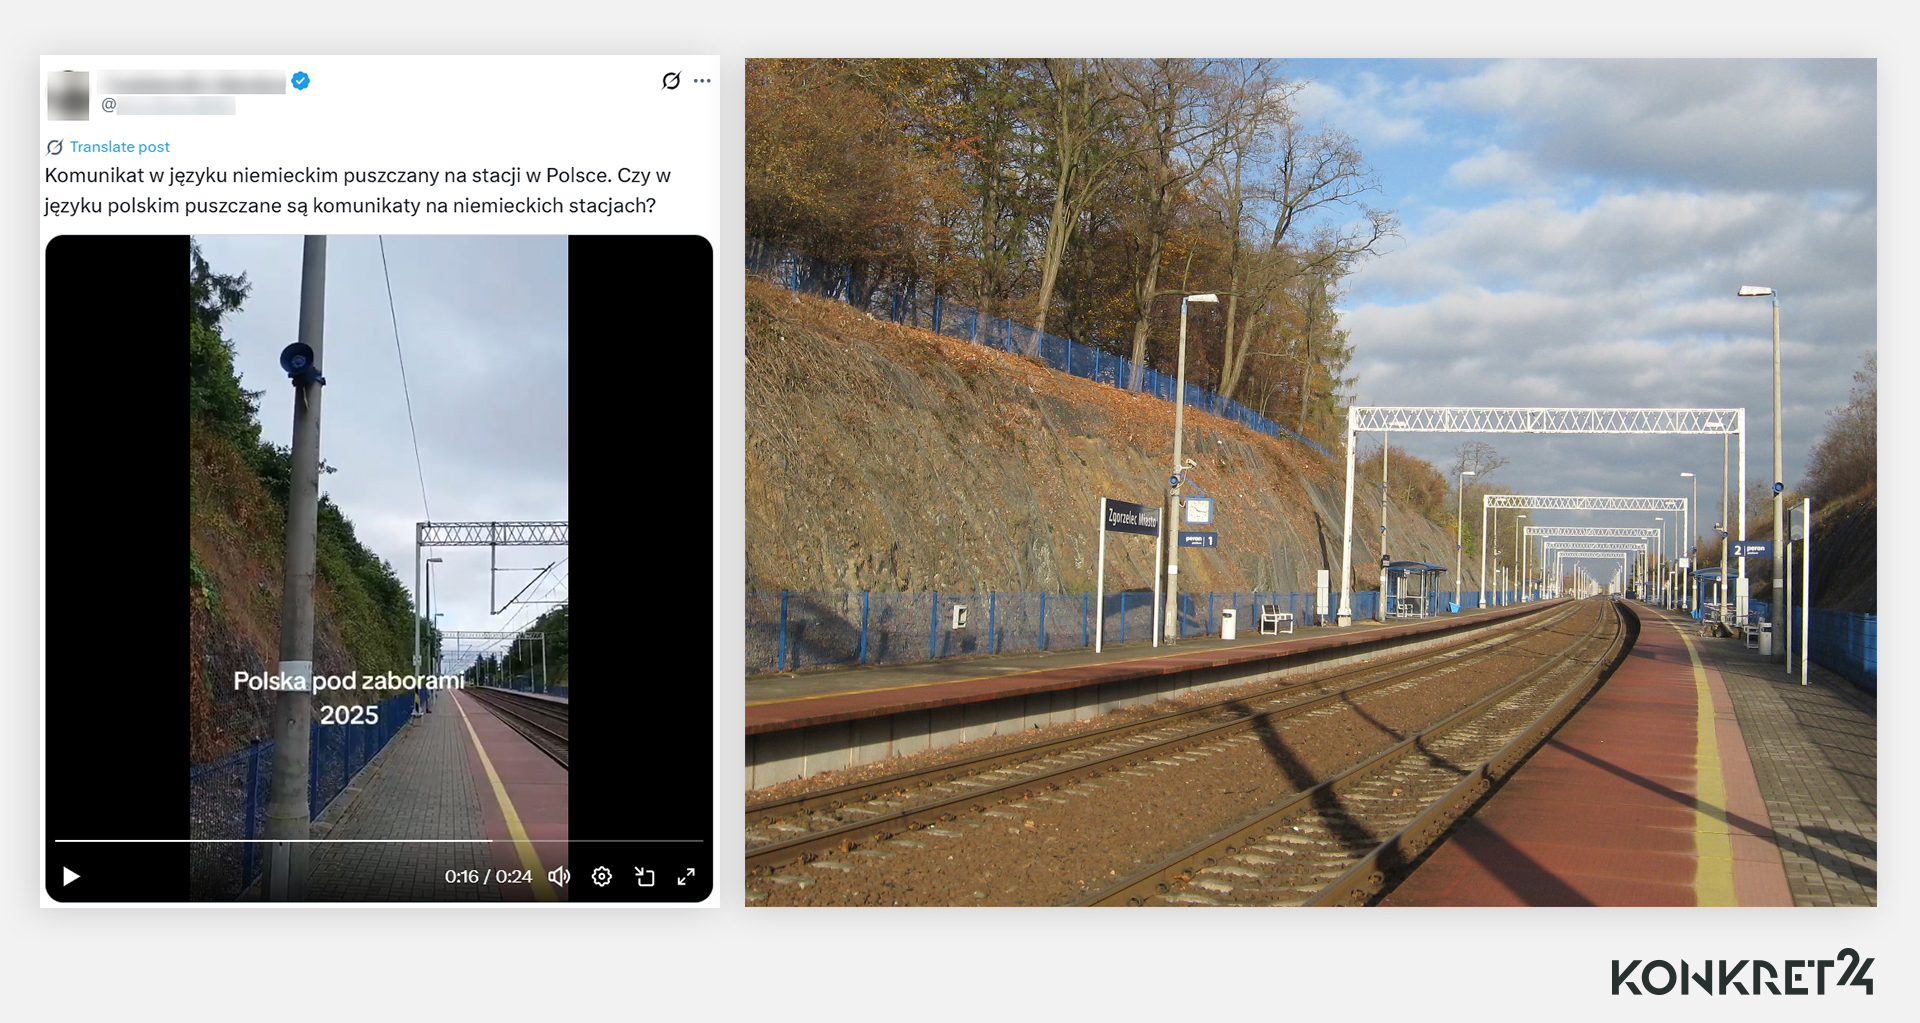Open the three-dot more options menu
The image size is (1920, 1023).
(702, 81)
